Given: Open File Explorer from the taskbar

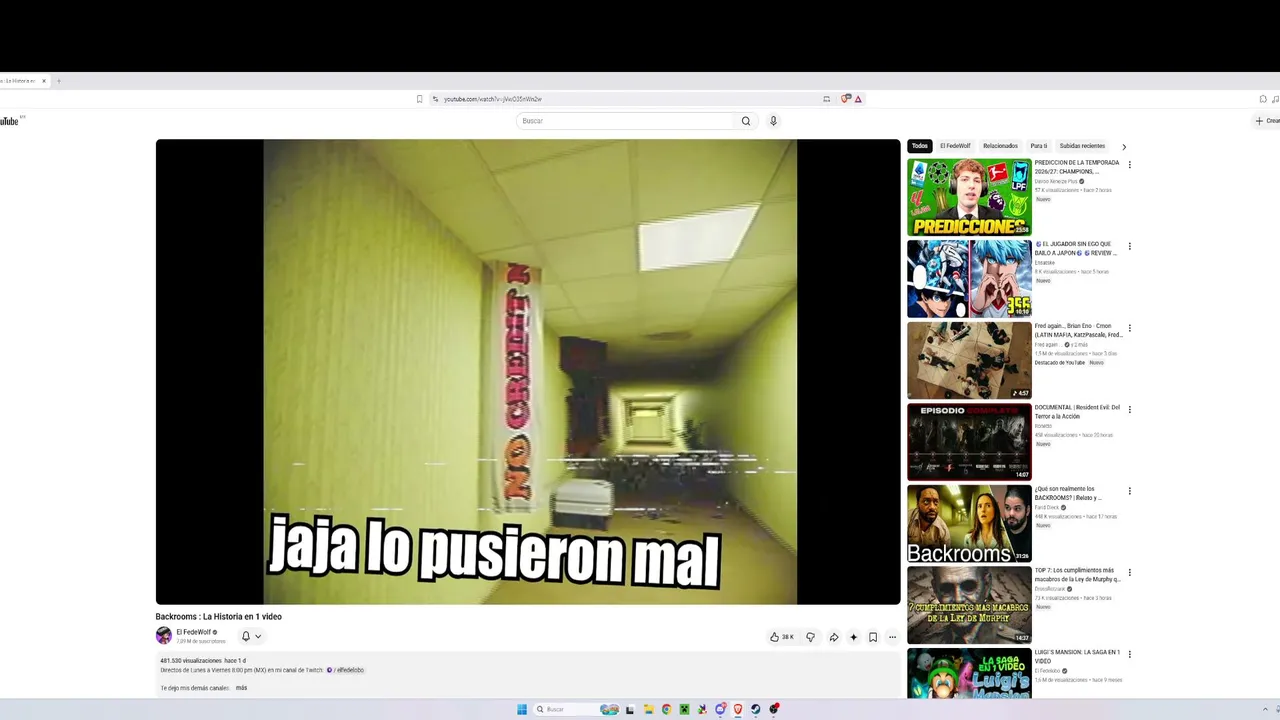Looking at the screenshot, I should [x=648, y=710].
